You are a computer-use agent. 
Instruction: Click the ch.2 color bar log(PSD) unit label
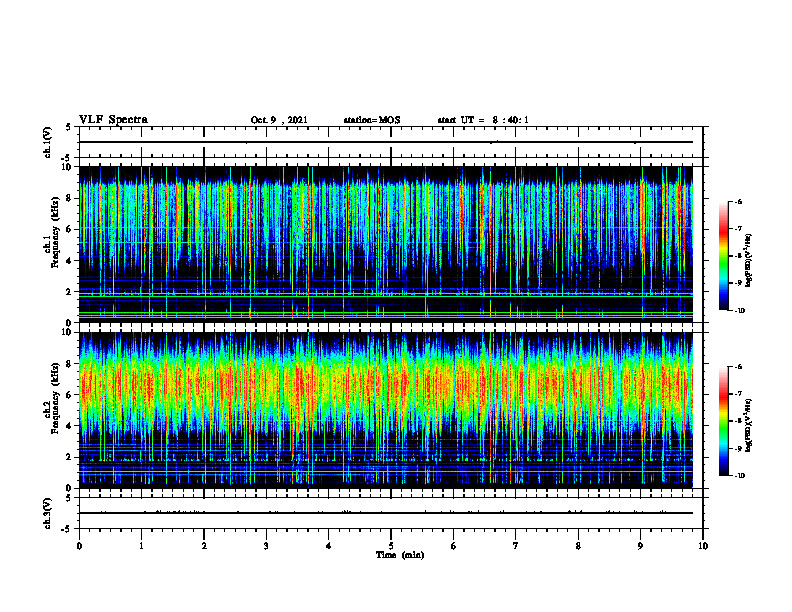pyautogui.click(x=749, y=425)
